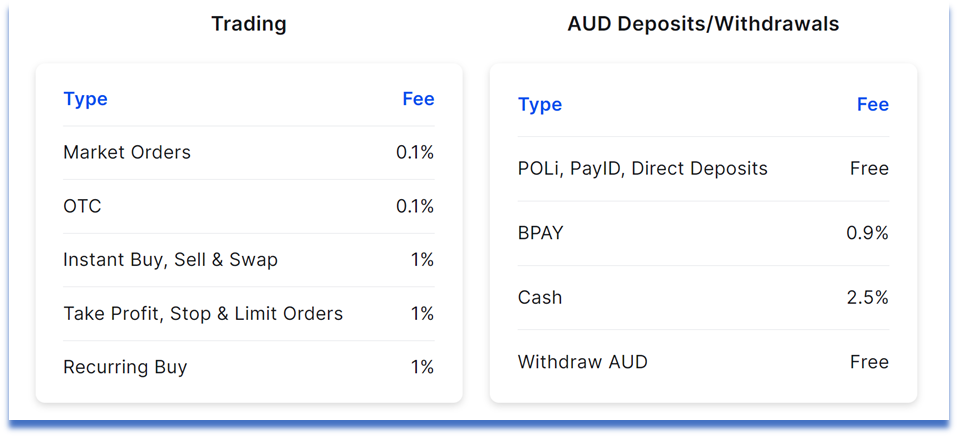This screenshot has width=958, height=437.
Task: Click the 0.1% fee for Market Orders
Action: click(x=415, y=152)
